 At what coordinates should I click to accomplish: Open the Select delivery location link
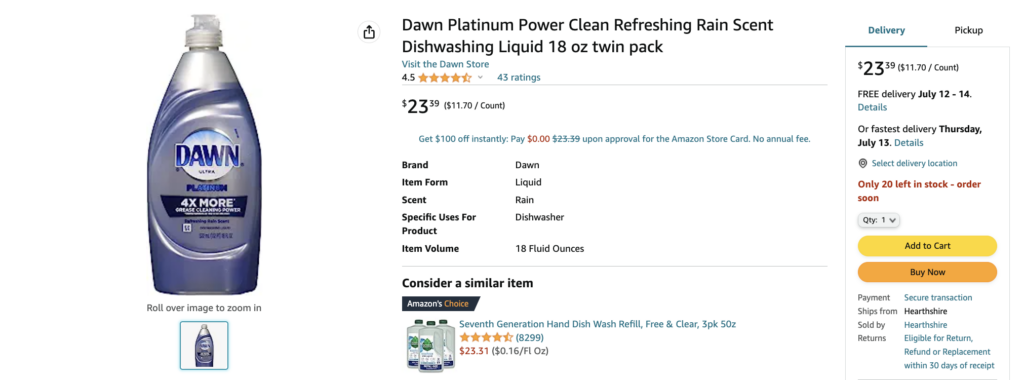914,163
